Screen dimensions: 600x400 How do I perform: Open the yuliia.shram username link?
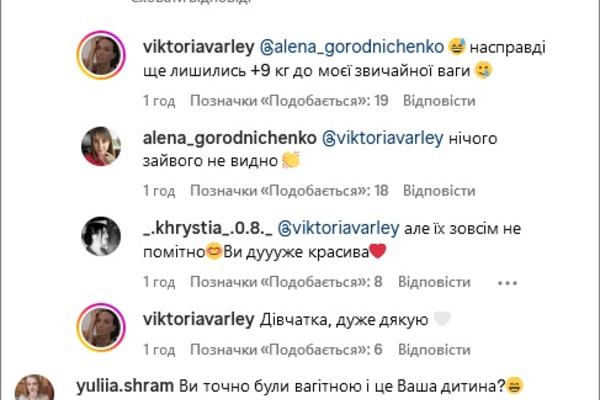tap(125, 386)
